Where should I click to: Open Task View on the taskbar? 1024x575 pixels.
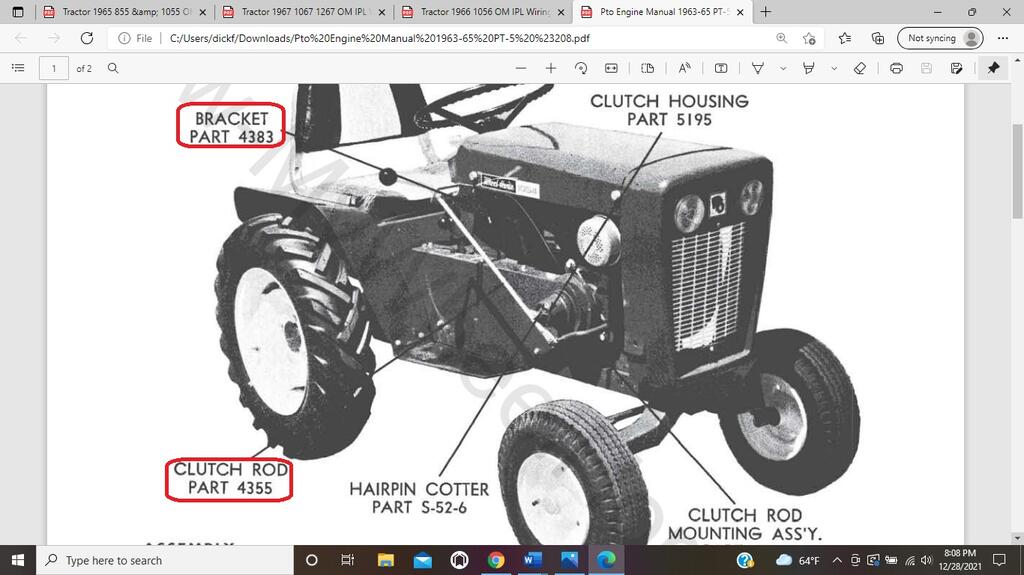coord(347,560)
